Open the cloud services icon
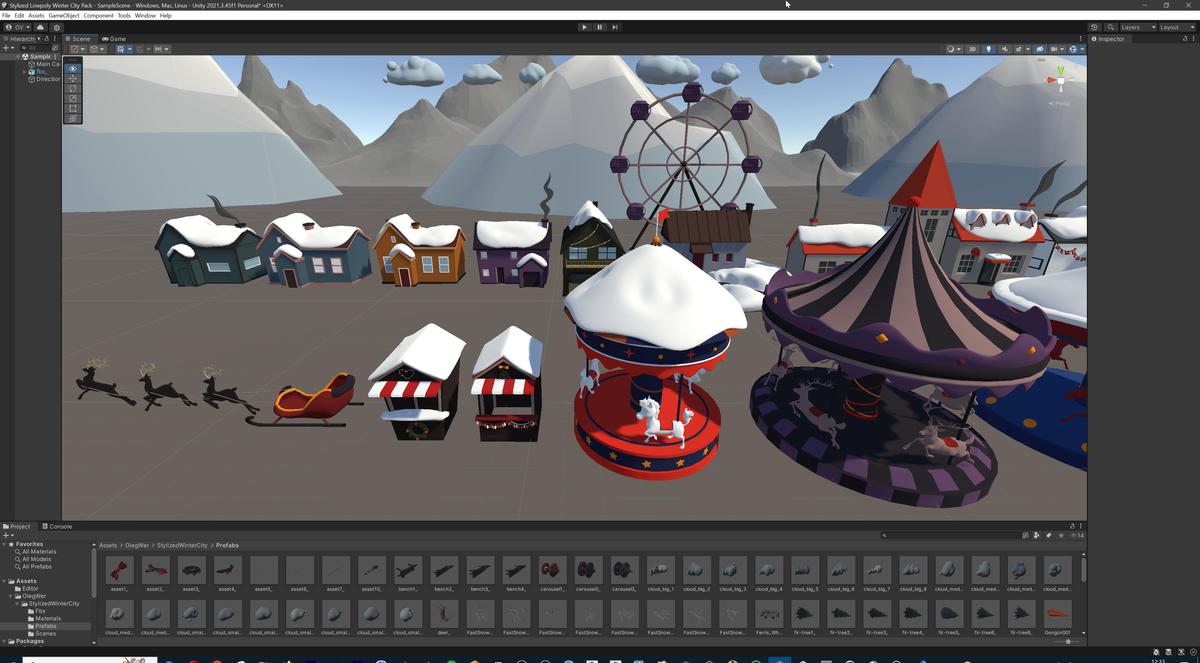The width and height of the screenshot is (1200, 663). (x=41, y=27)
